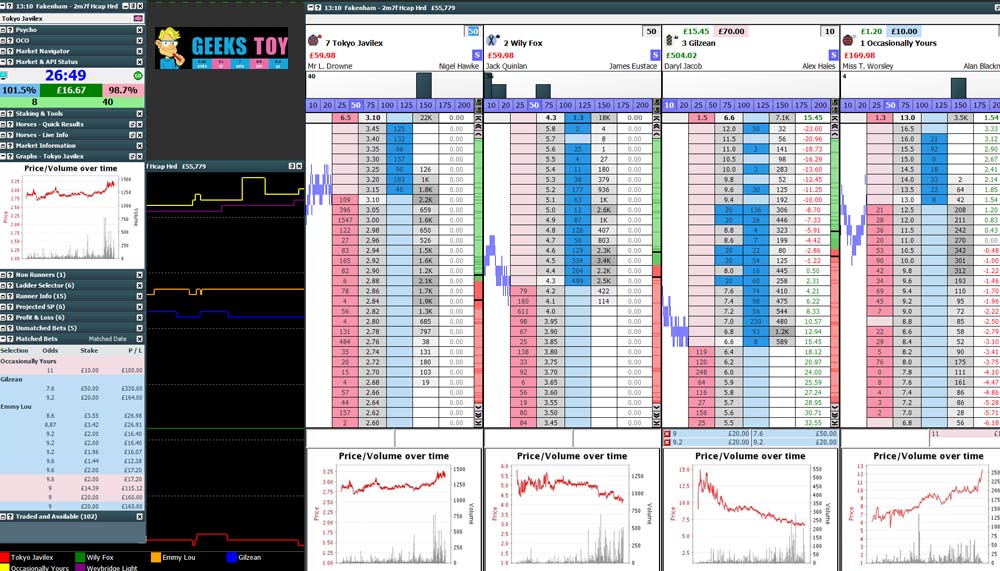This screenshot has width=1000, height=571.
Task: Click the Gilzean stake input showing 10
Action: pos(829,31)
